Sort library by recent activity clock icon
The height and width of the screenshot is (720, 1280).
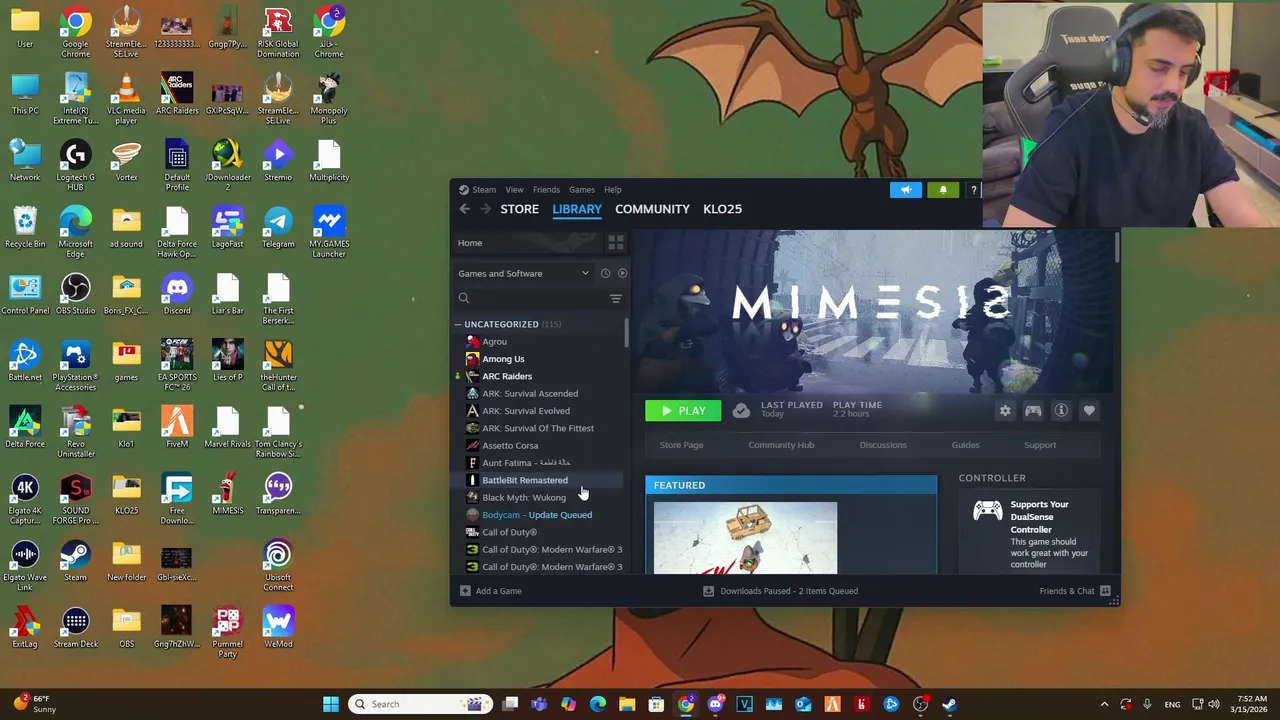pyautogui.click(x=605, y=273)
